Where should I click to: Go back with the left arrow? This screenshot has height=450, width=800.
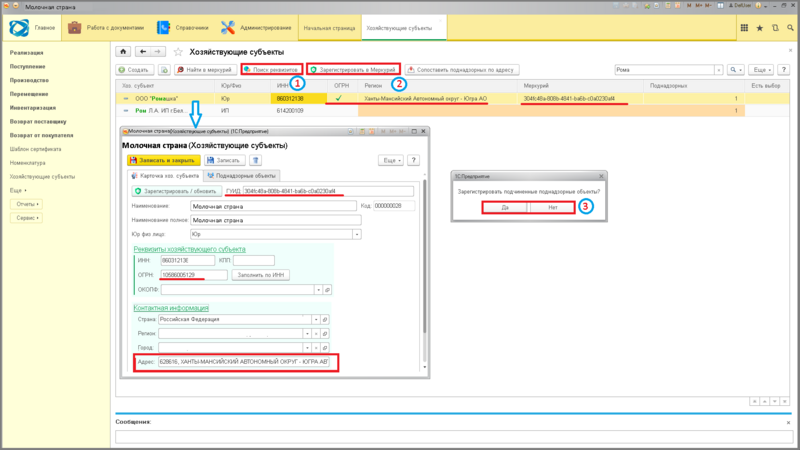pos(143,52)
